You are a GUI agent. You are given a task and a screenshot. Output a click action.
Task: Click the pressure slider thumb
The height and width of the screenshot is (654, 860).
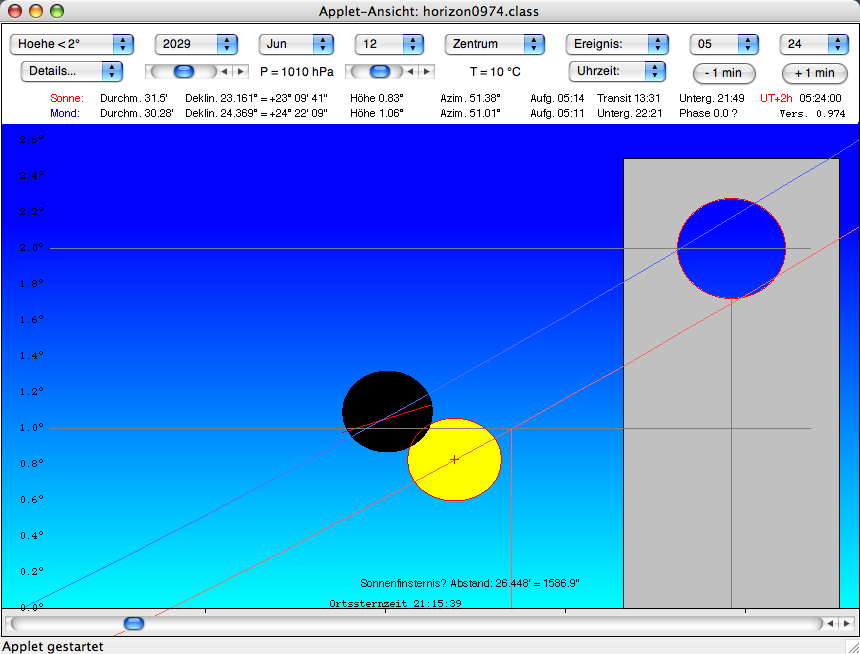coord(184,71)
